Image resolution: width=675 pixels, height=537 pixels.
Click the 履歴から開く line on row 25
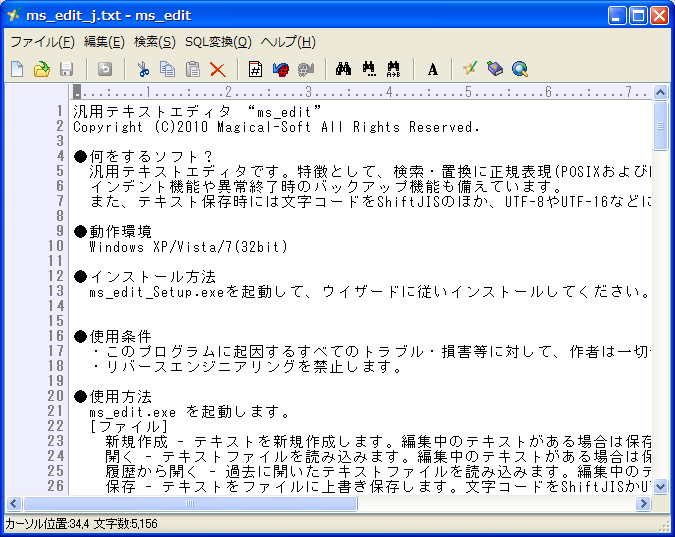(378, 472)
